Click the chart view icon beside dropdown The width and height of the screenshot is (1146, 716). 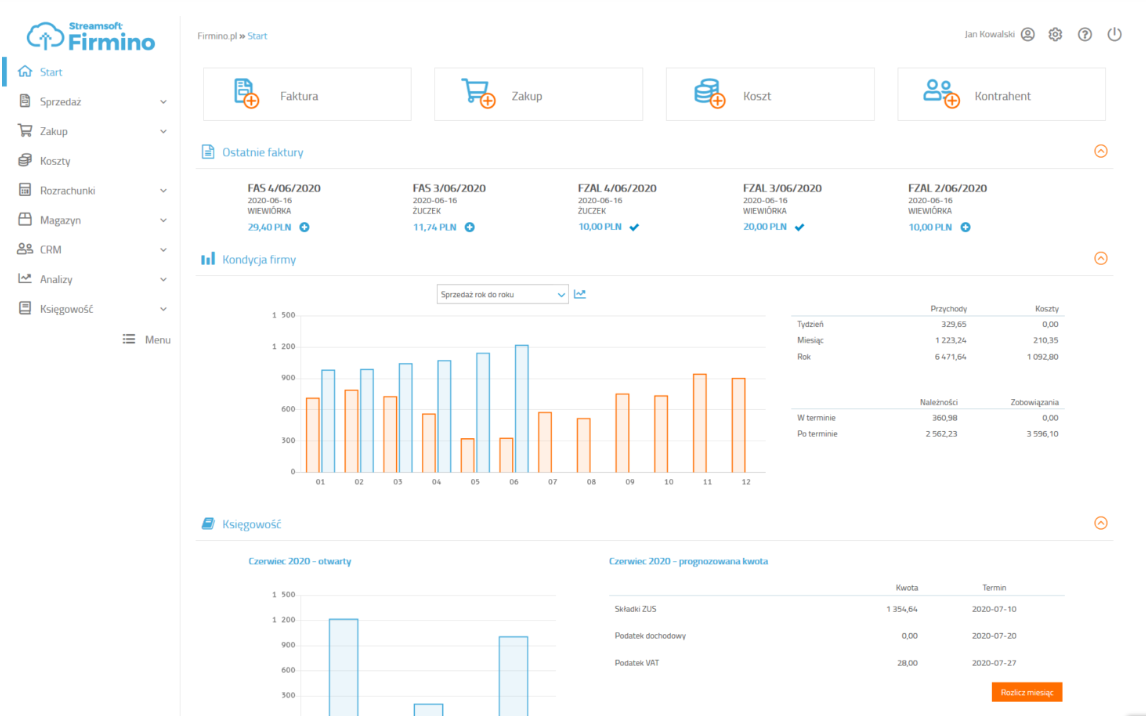(580, 294)
